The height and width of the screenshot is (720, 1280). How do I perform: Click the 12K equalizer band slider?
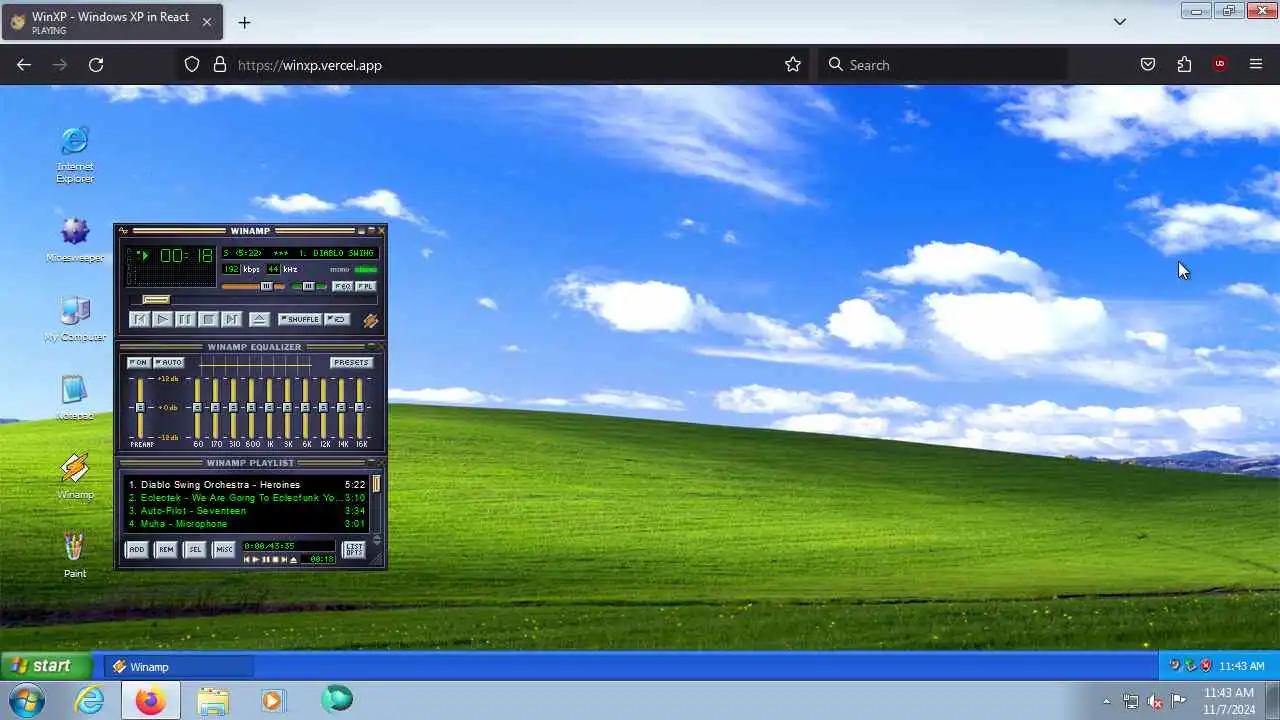tap(323, 408)
